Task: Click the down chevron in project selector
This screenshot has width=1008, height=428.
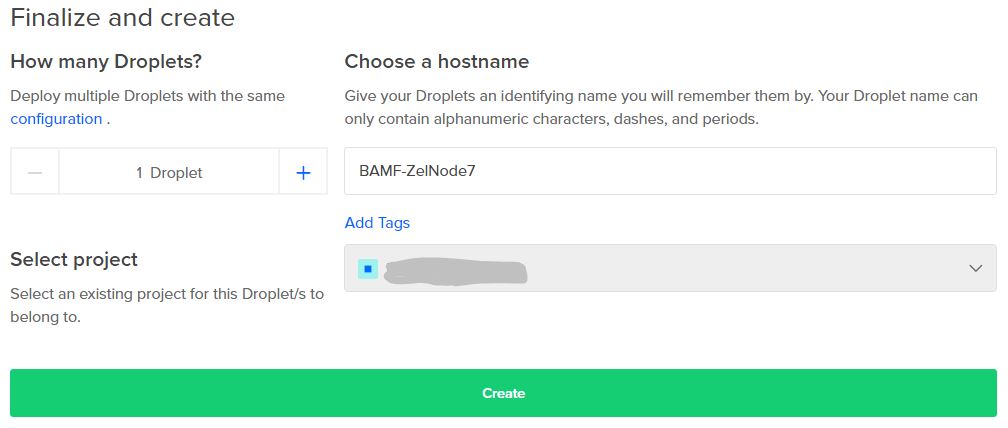Action: coord(975,269)
